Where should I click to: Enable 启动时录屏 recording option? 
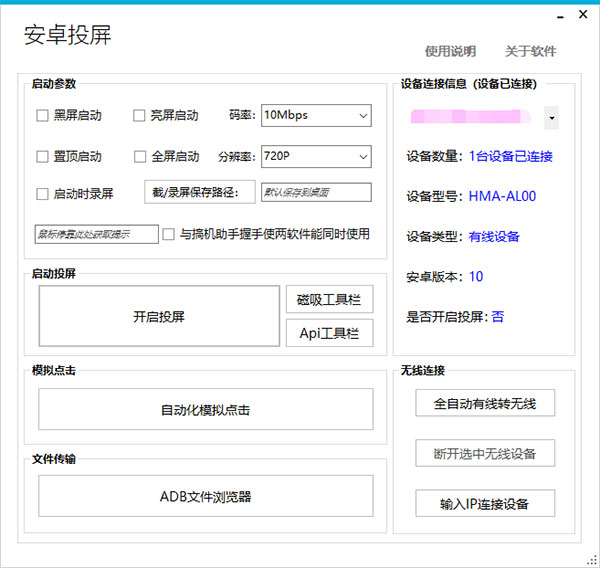point(42,194)
